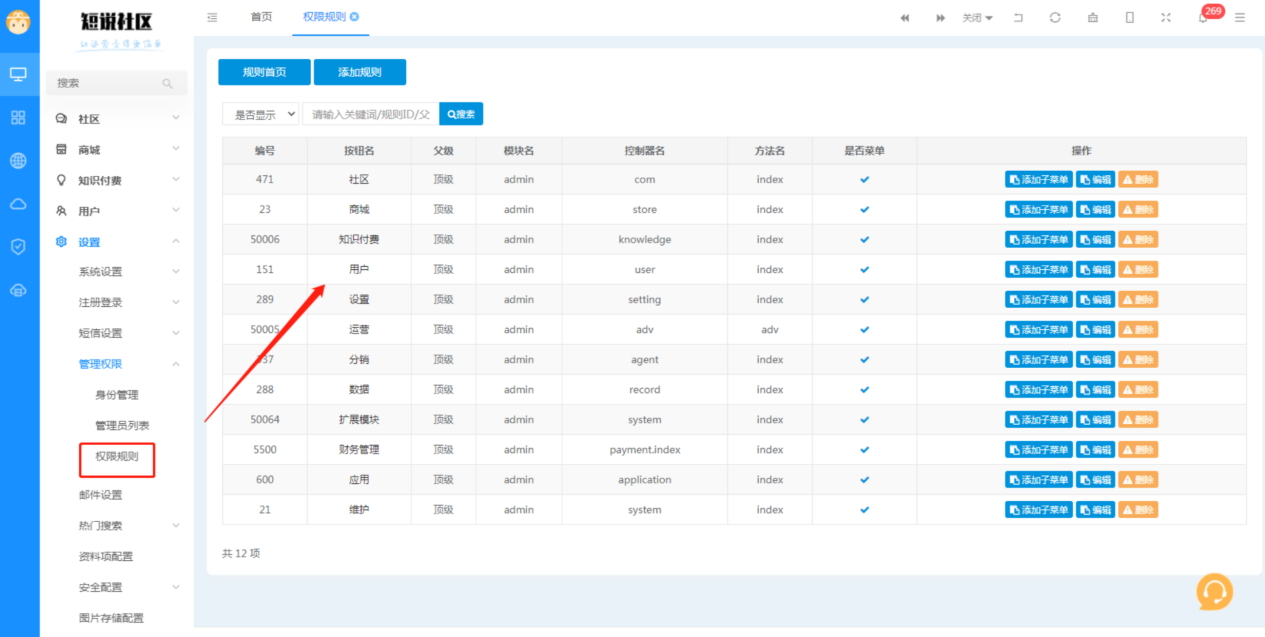Open the 是否显示 filter dropdown
The height and width of the screenshot is (637, 1265).
tap(260, 114)
